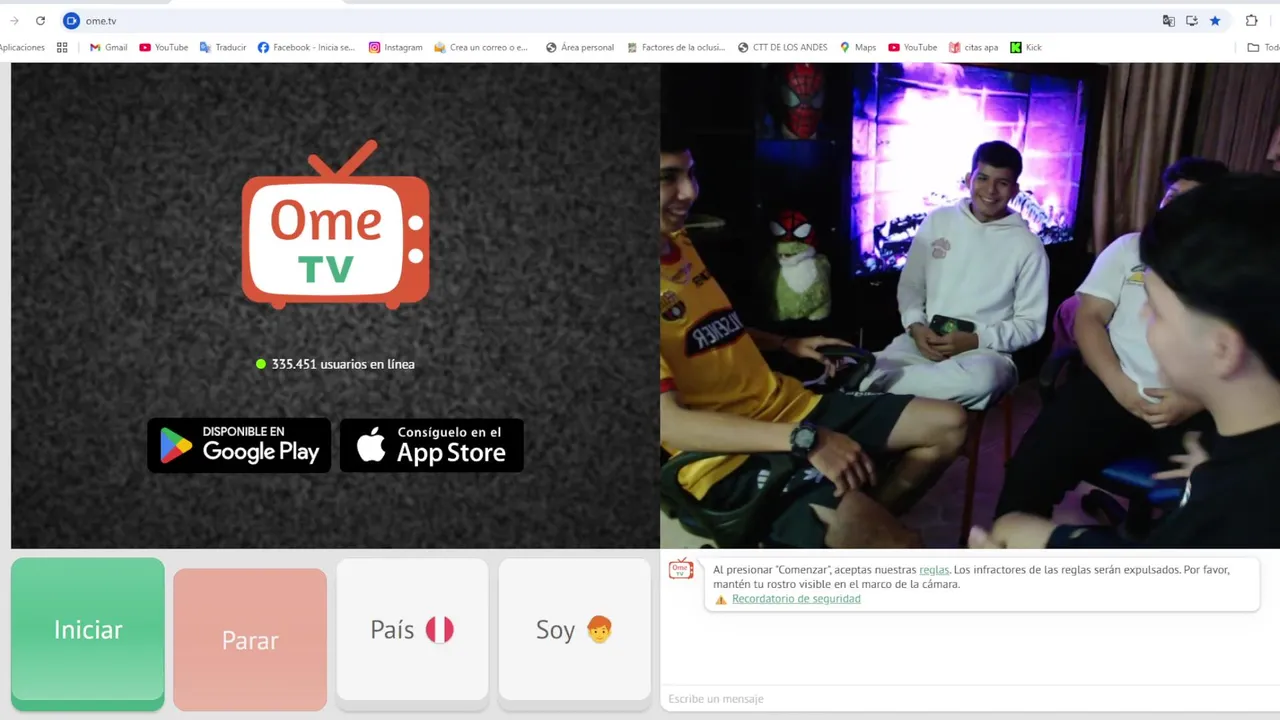Open the Google Play download badge
Image resolution: width=1280 pixels, height=720 pixels.
(x=239, y=445)
